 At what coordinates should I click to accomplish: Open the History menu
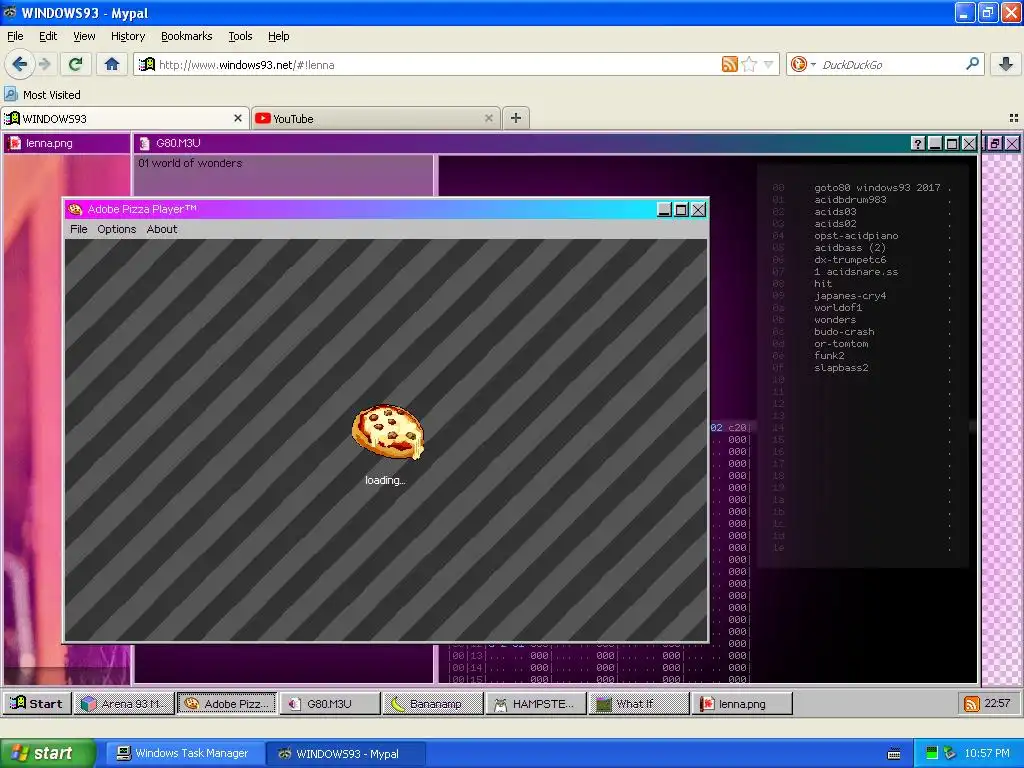(128, 36)
